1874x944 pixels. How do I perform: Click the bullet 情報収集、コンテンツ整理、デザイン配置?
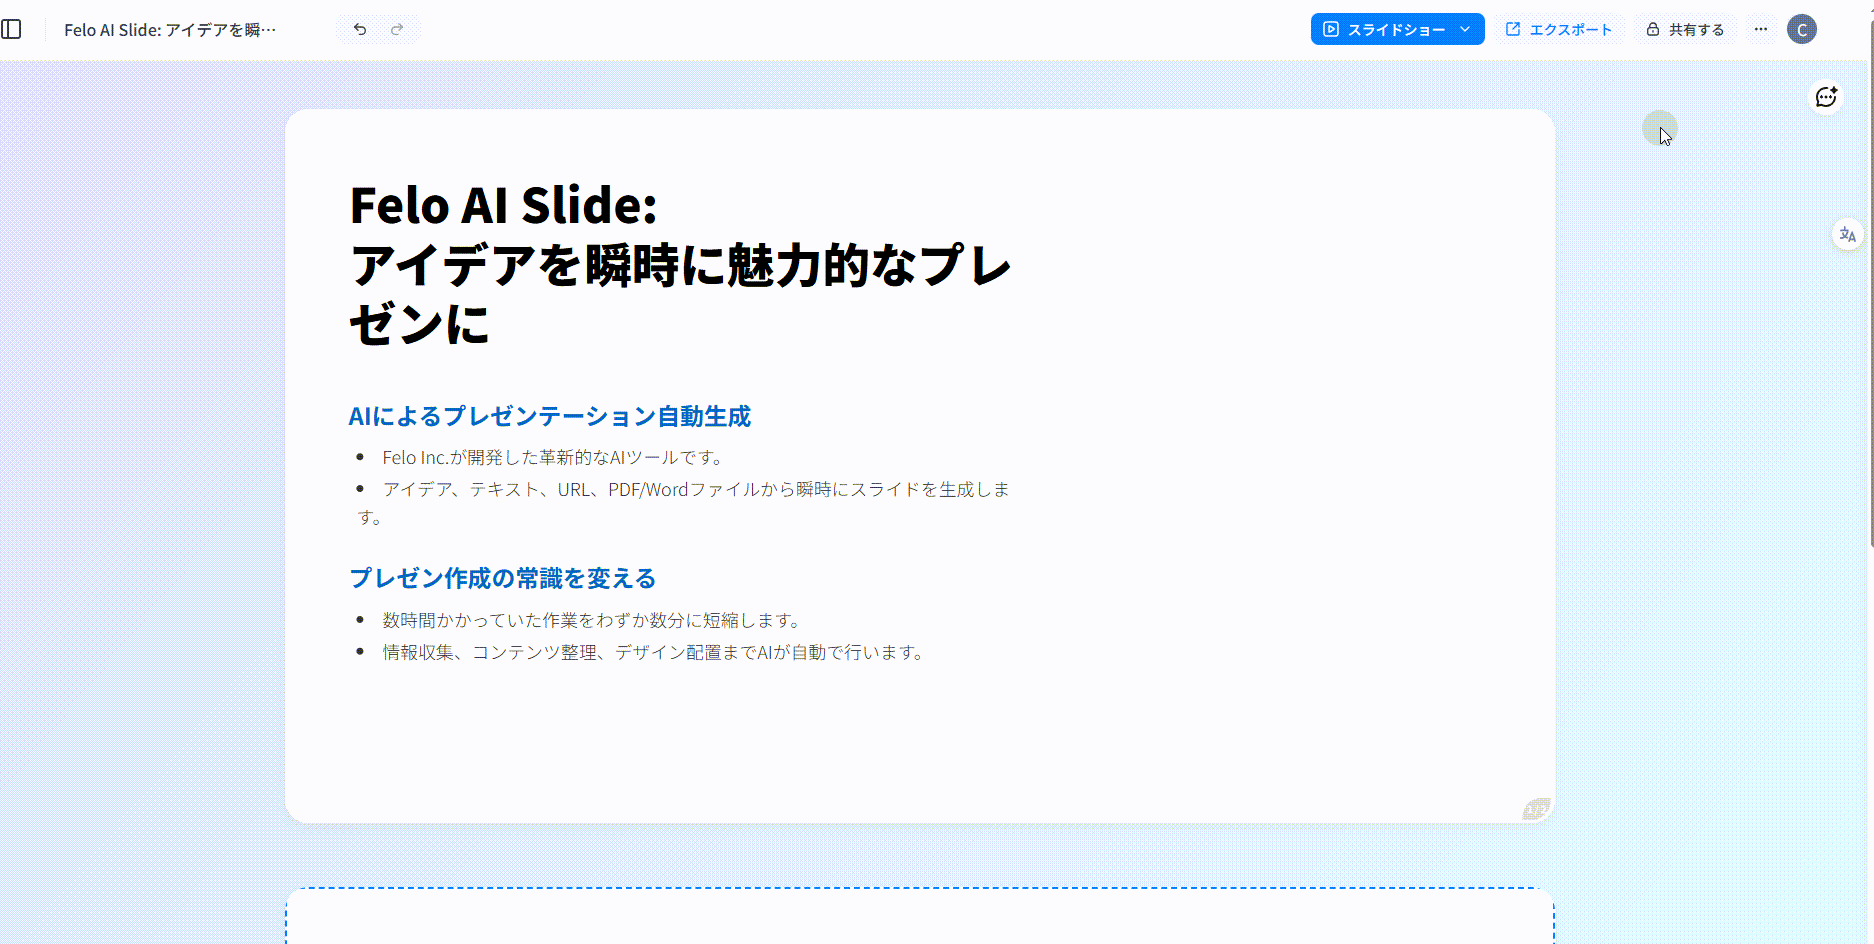pos(655,652)
